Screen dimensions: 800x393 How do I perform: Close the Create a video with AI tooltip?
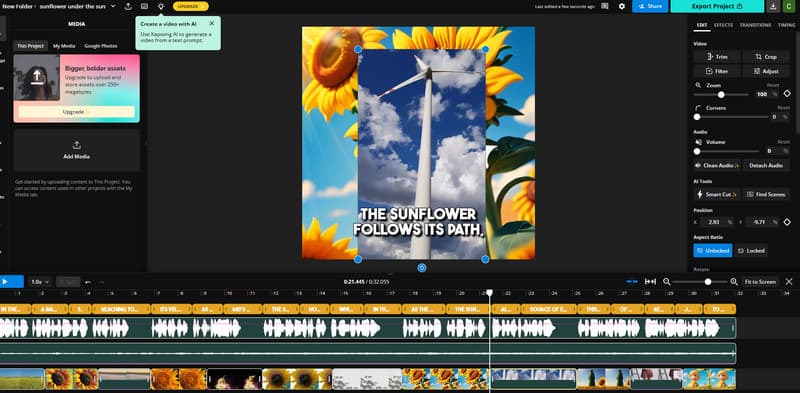pos(212,23)
